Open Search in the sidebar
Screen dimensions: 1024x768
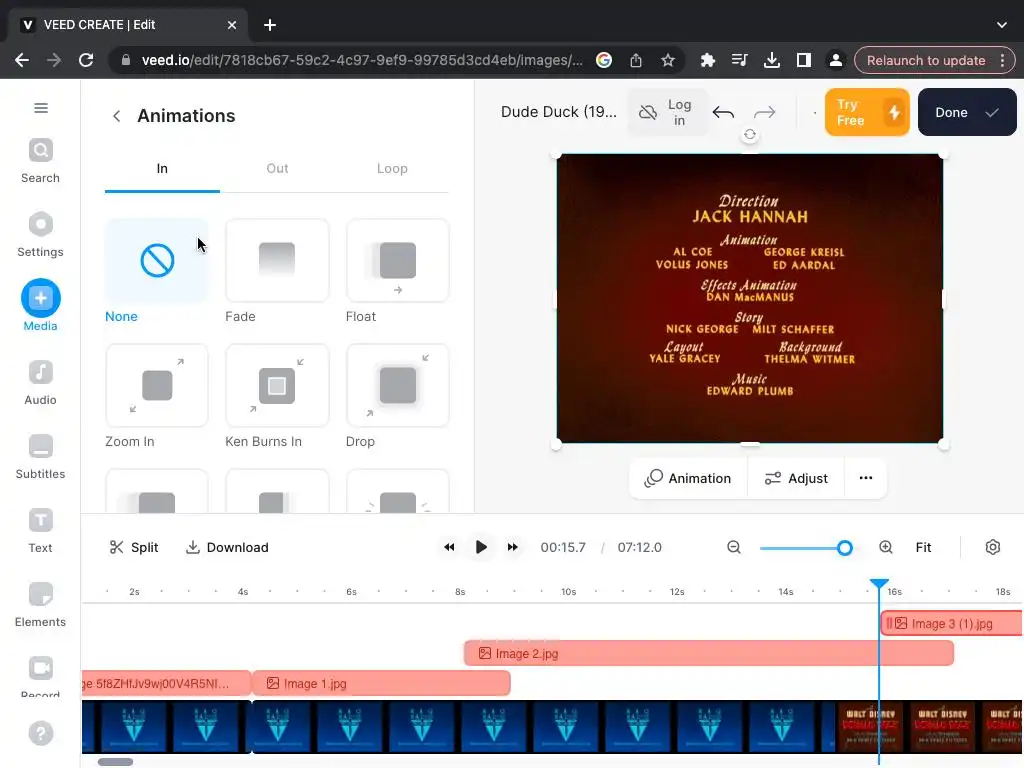(40, 161)
